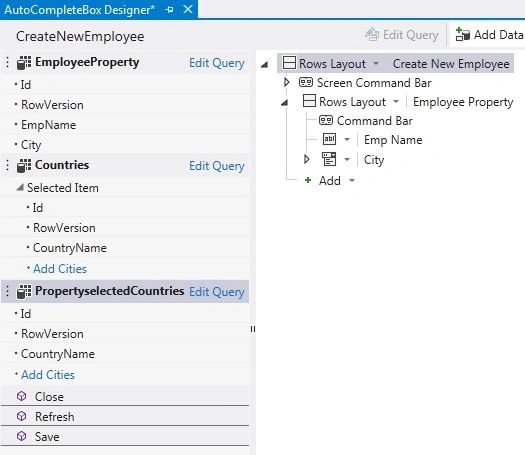Expand the Screen Command Bar node
Viewport: 525px width, 455px height.
[286, 82]
